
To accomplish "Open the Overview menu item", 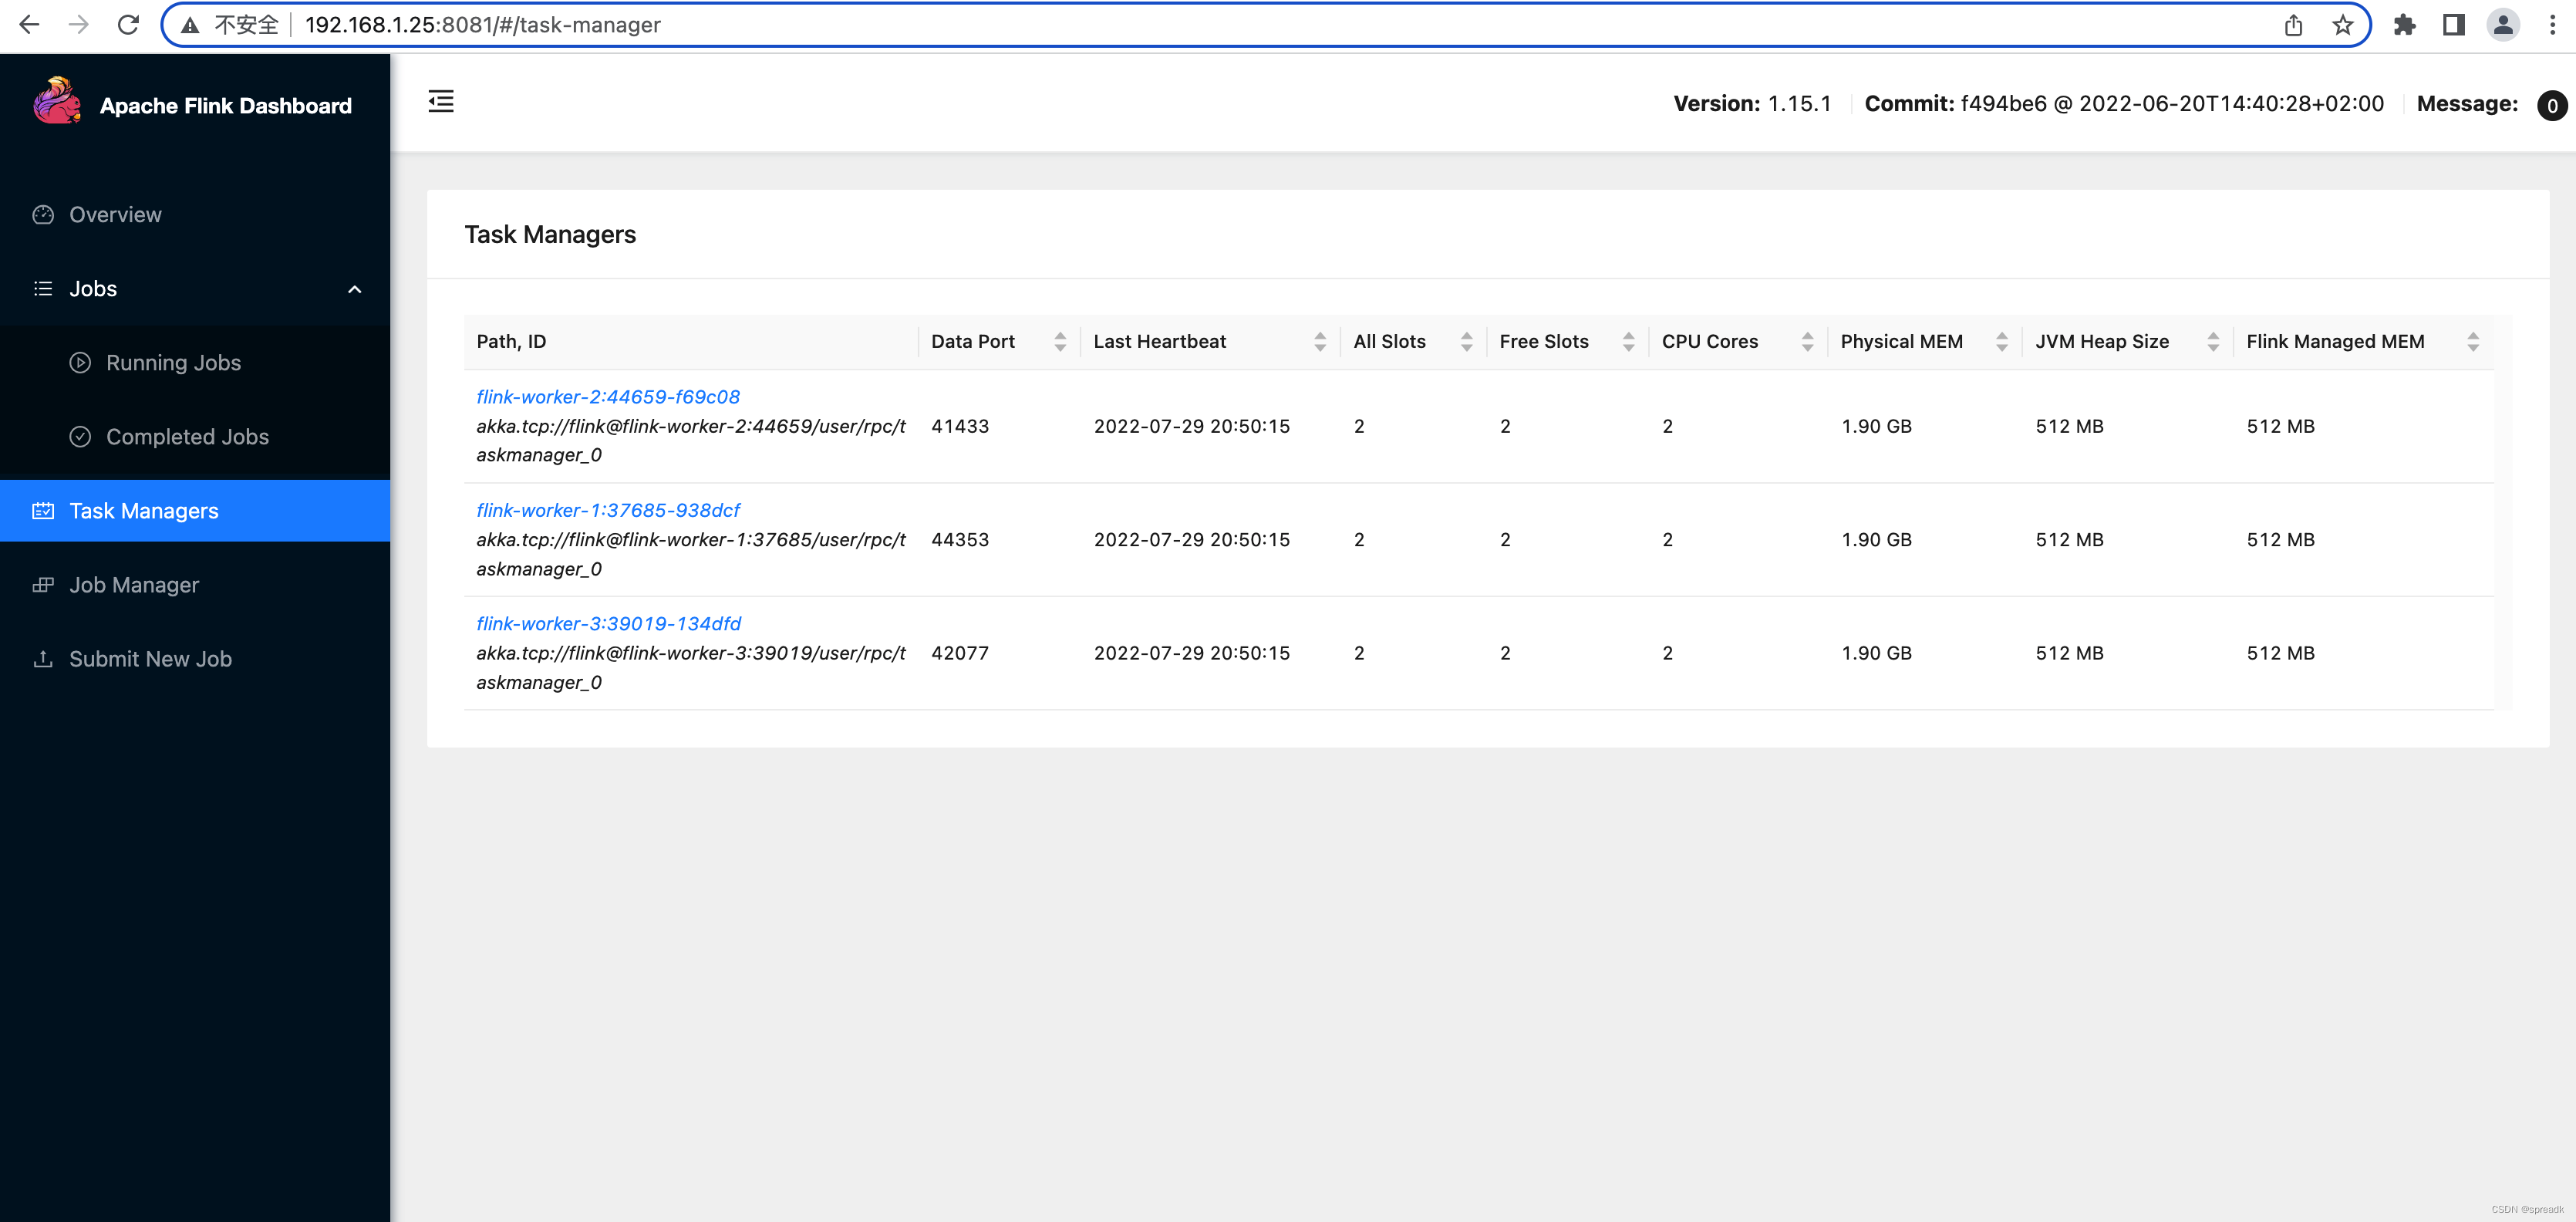I will point(115,215).
